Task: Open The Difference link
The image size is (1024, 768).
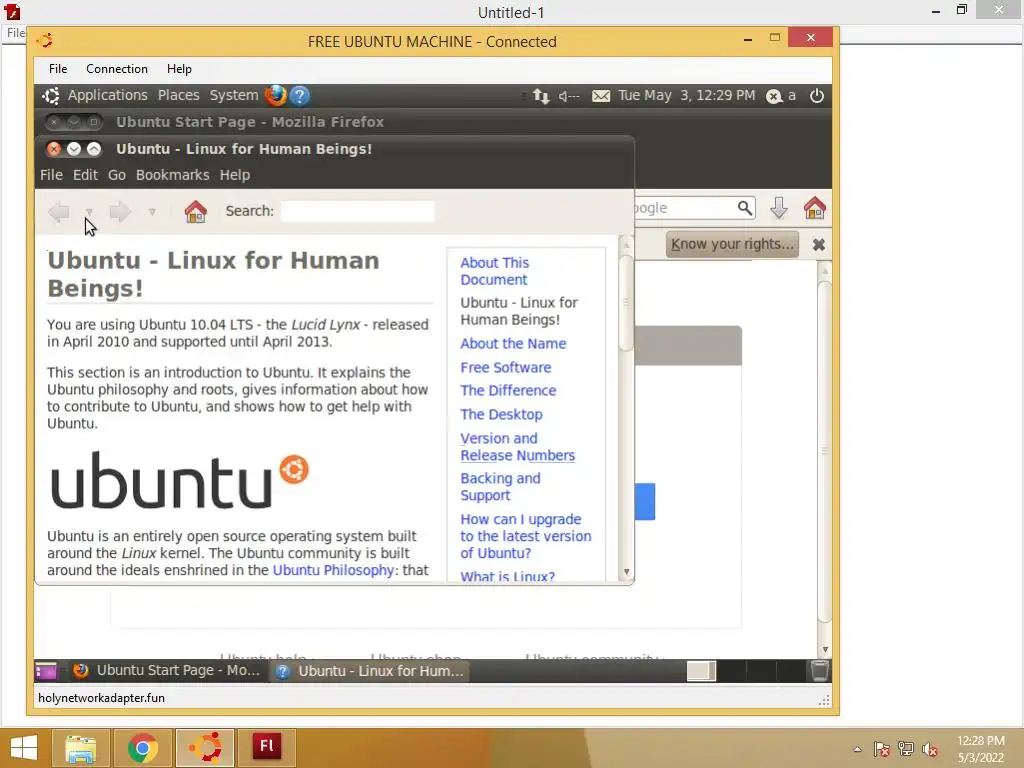Action: (x=508, y=391)
